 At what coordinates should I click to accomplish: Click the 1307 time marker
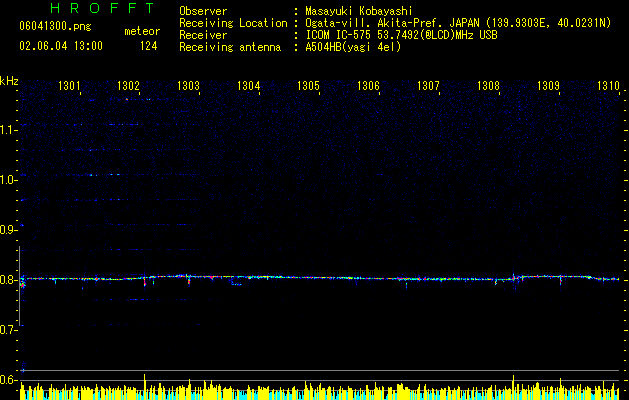428,86
